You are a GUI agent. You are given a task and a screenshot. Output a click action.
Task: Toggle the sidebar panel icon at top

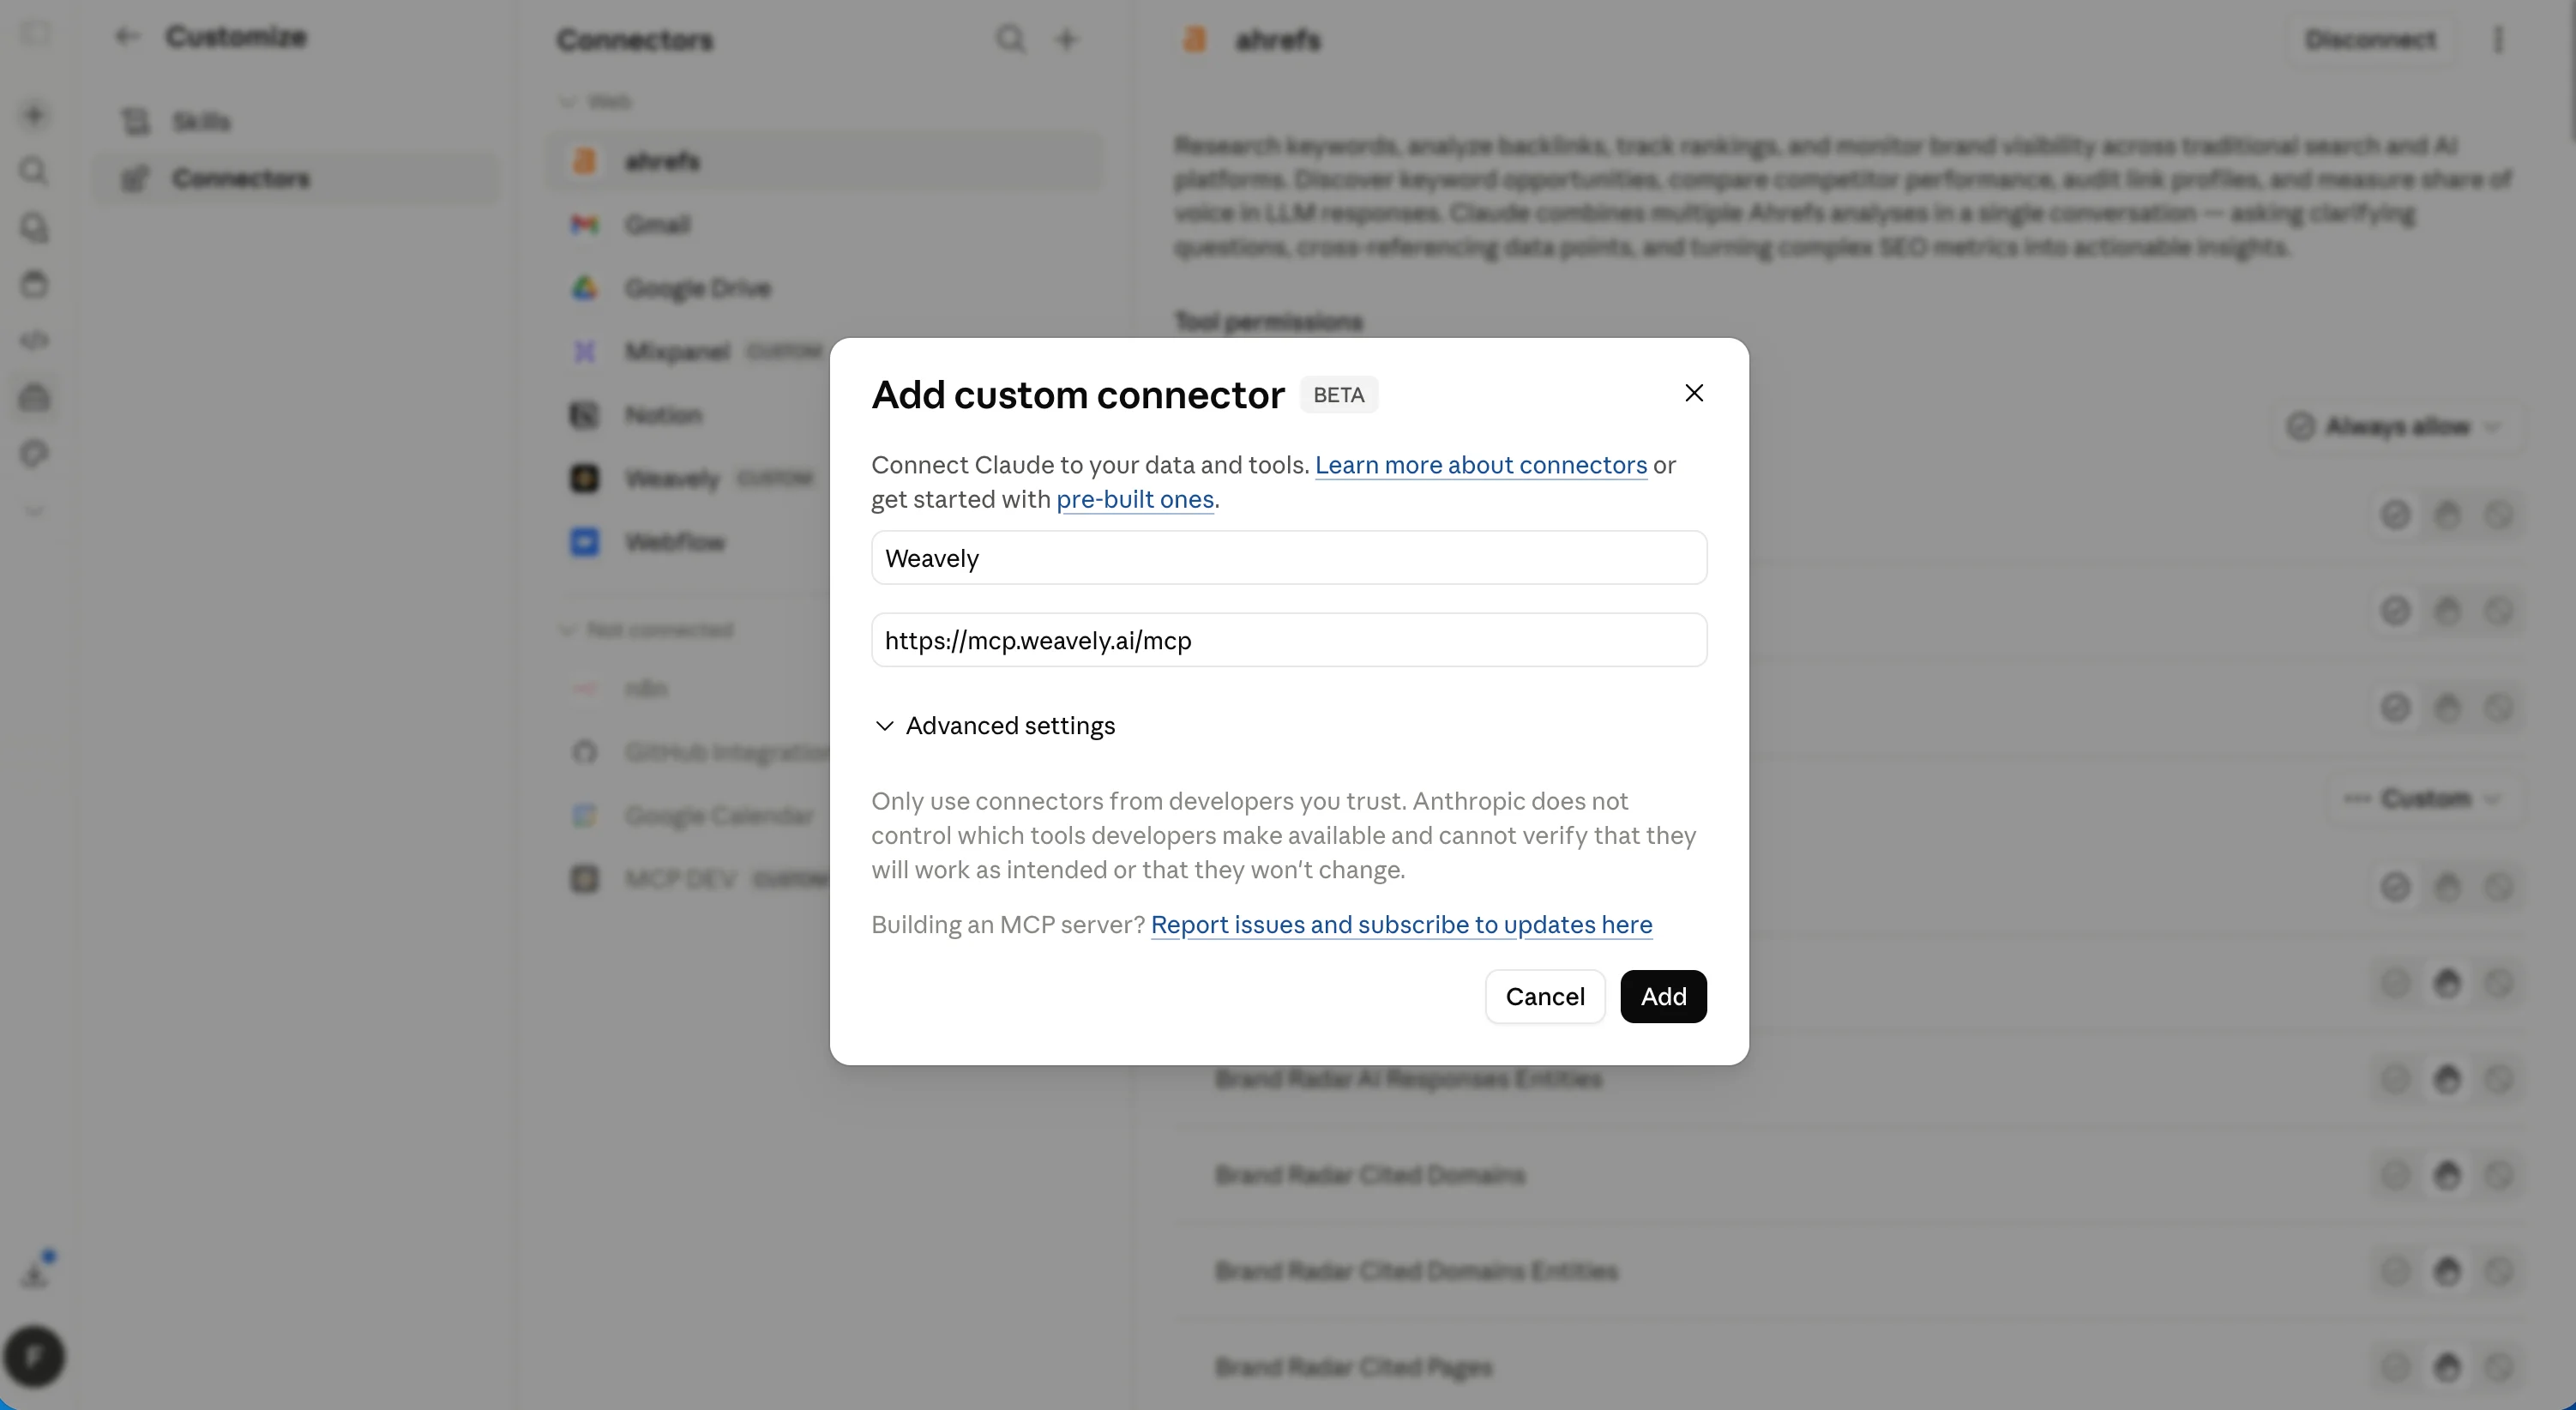tap(36, 34)
